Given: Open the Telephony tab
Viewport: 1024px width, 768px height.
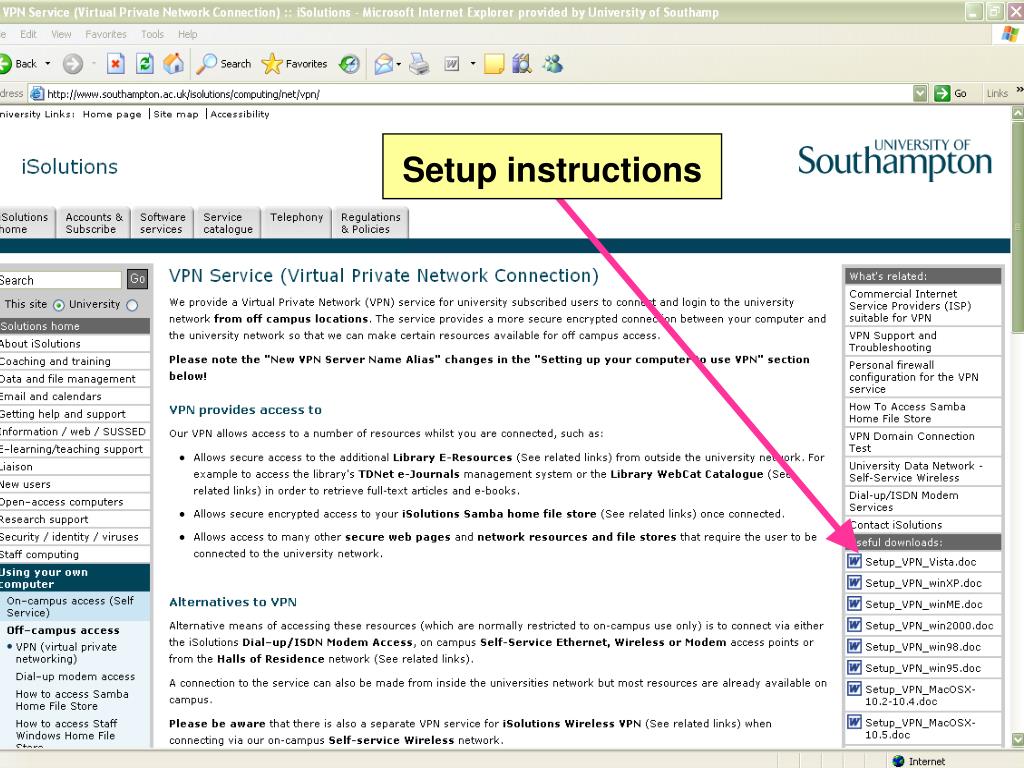Looking at the screenshot, I should coord(296,223).
